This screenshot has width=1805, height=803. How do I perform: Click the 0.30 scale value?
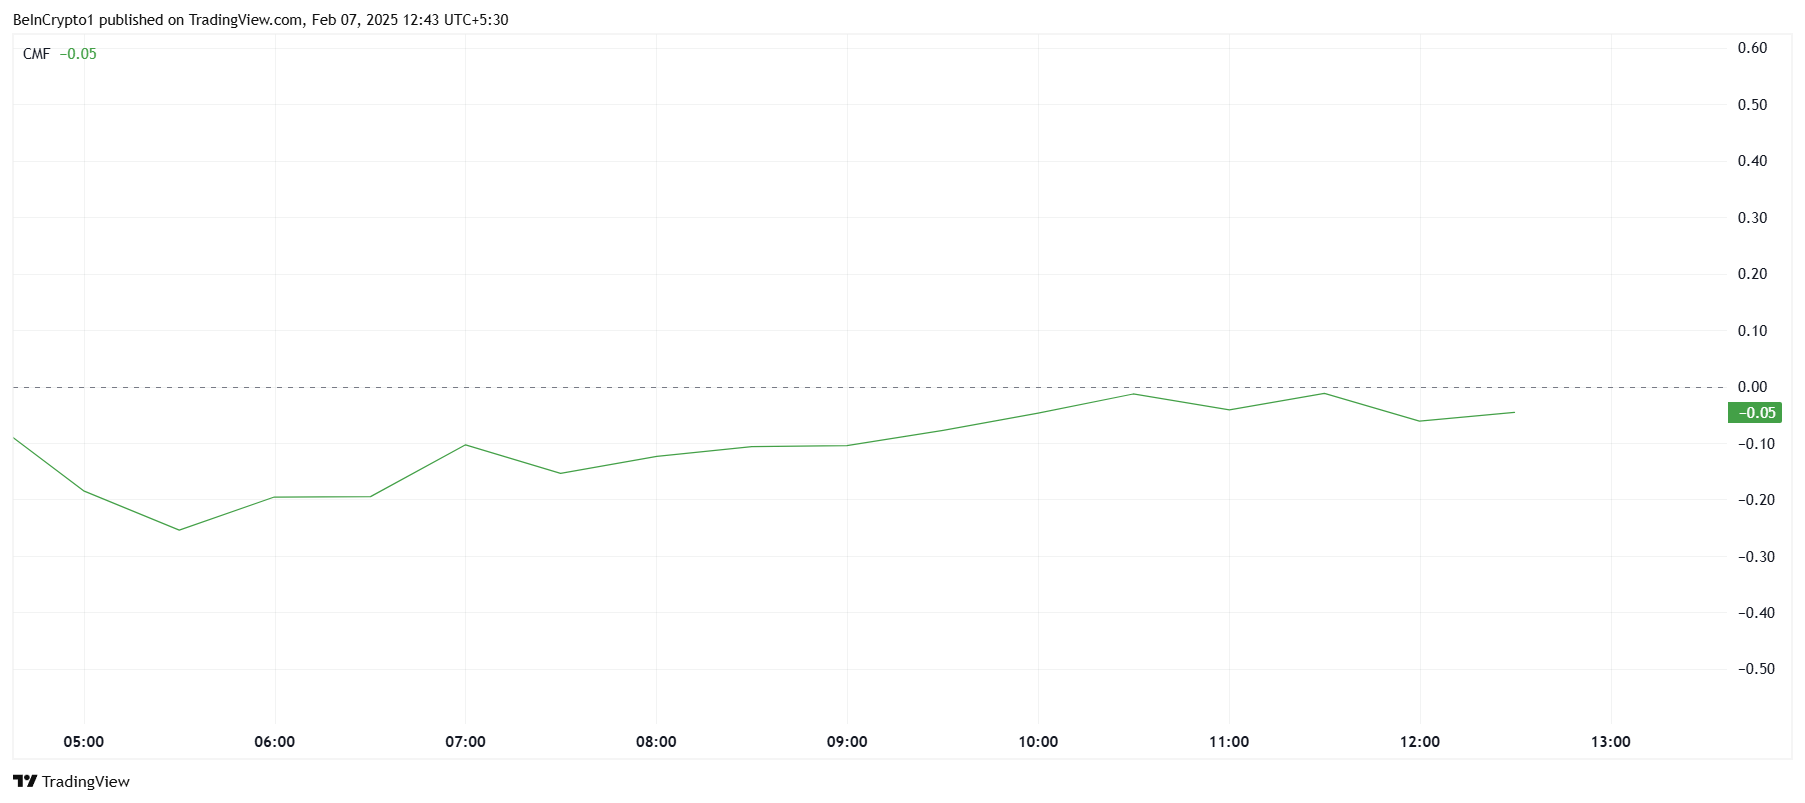click(1752, 218)
